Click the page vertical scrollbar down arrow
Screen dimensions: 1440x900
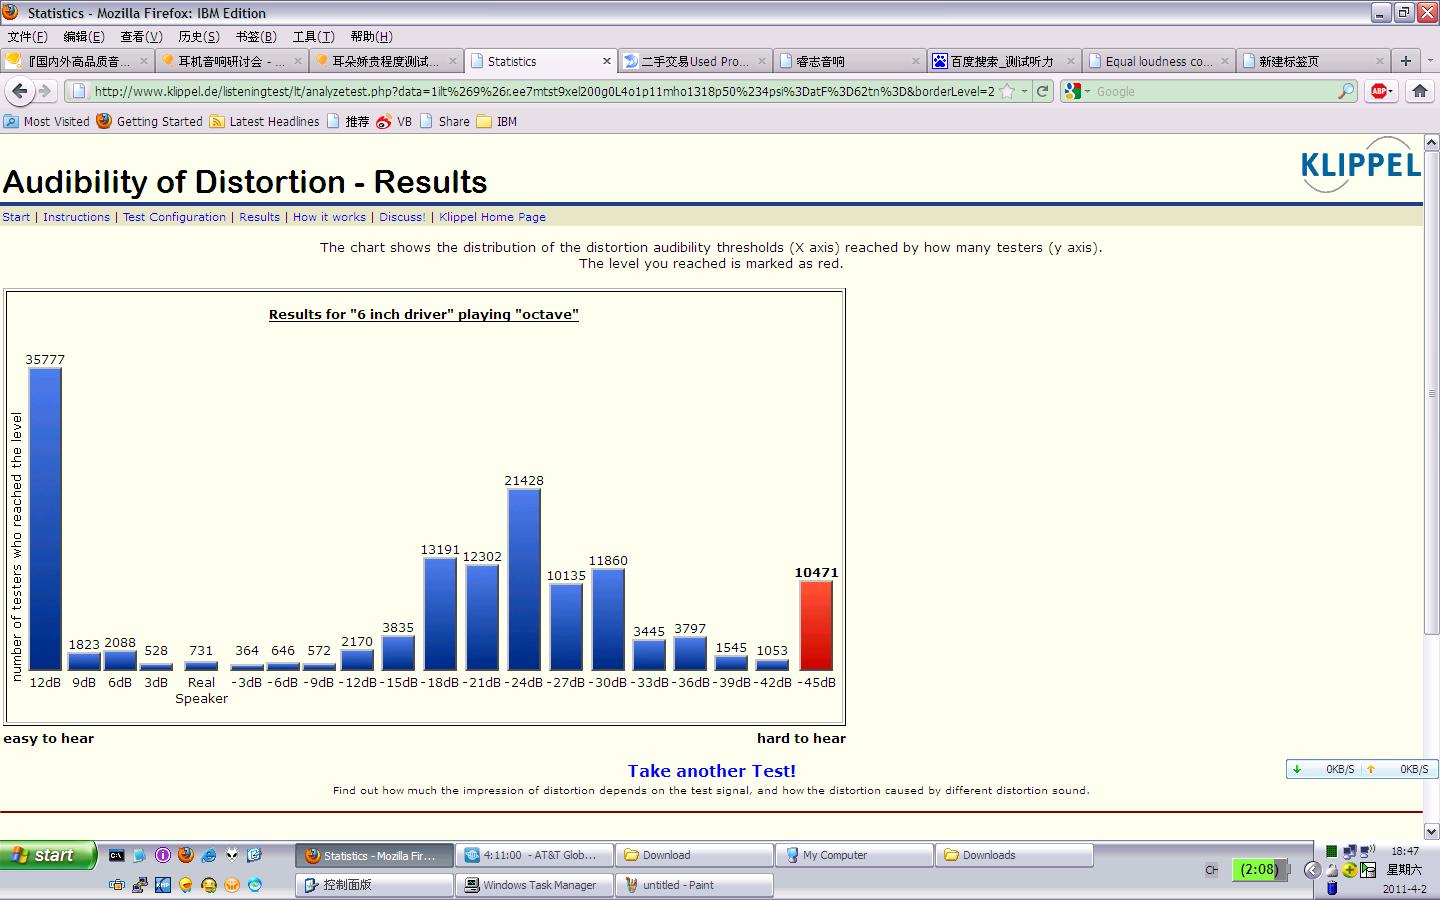pos(1431,831)
